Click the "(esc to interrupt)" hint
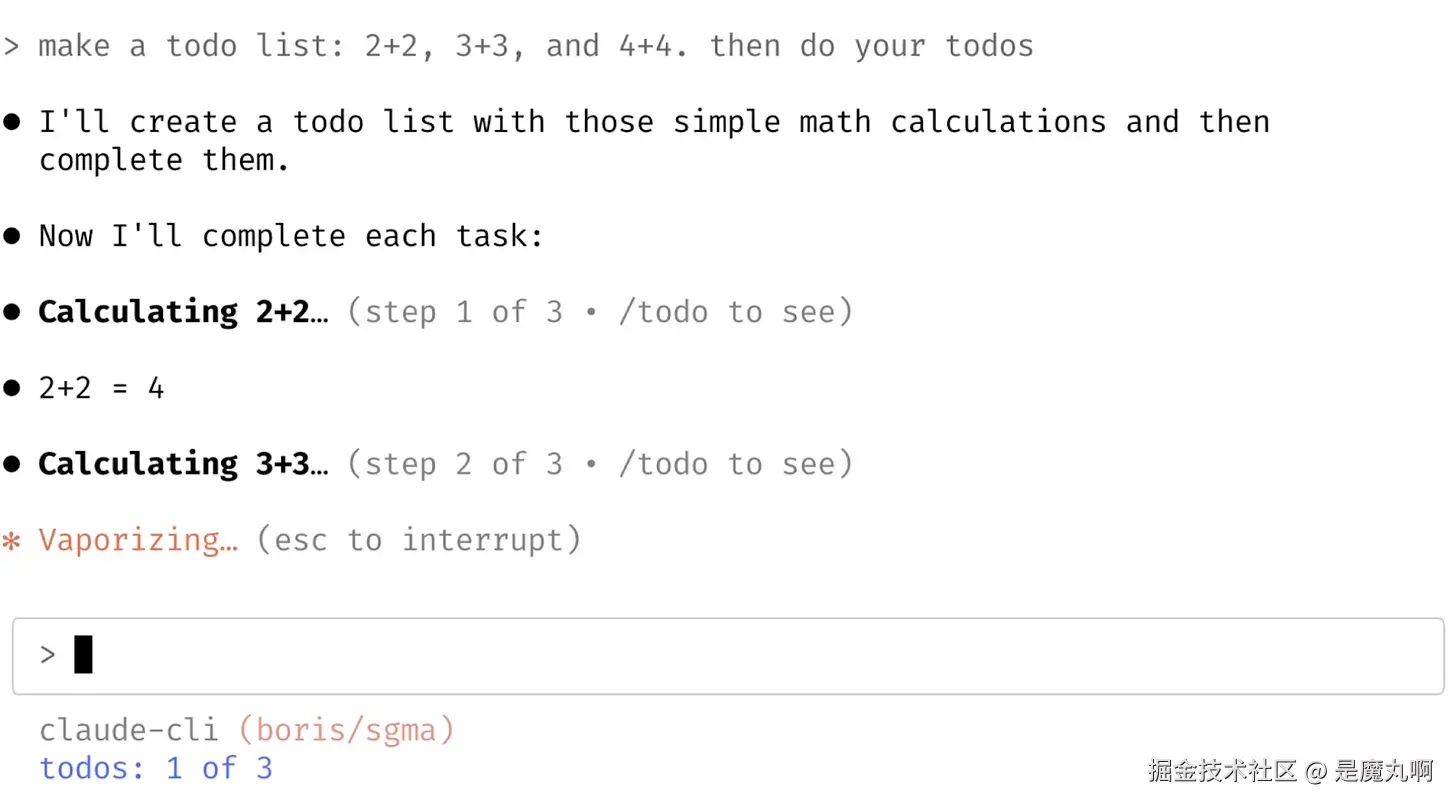This screenshot has height=807, width=1456. tap(418, 540)
